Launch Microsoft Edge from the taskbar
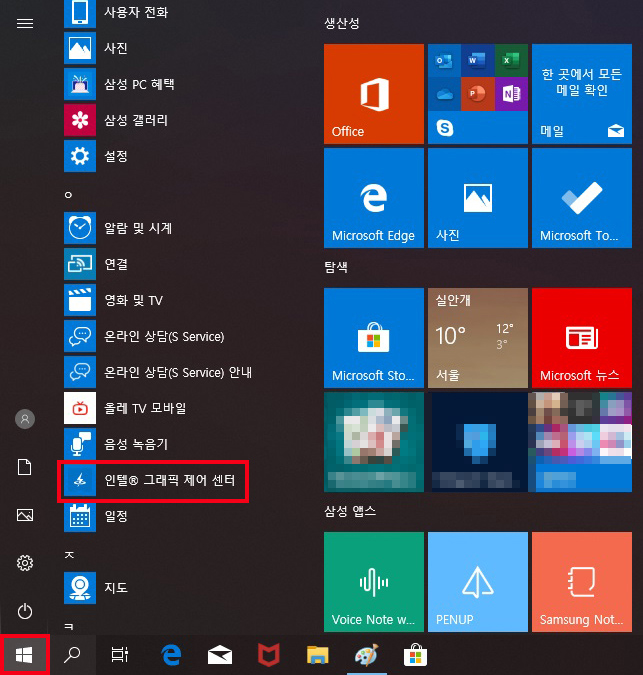643x675 pixels. (170, 655)
